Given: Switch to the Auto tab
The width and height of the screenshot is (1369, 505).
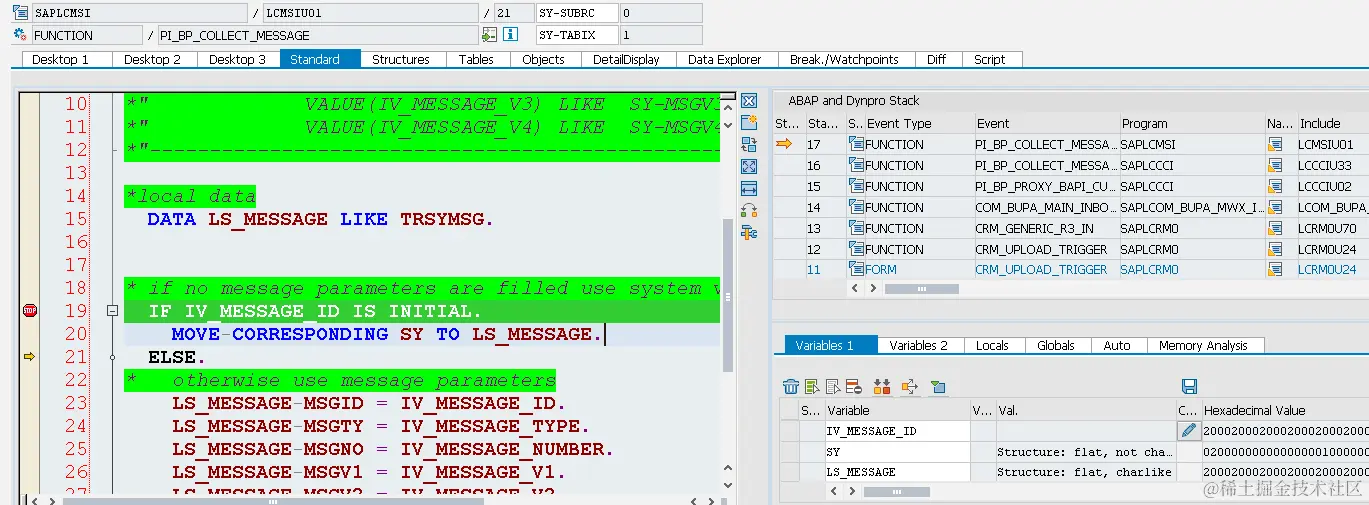Looking at the screenshot, I should click(x=1117, y=345).
